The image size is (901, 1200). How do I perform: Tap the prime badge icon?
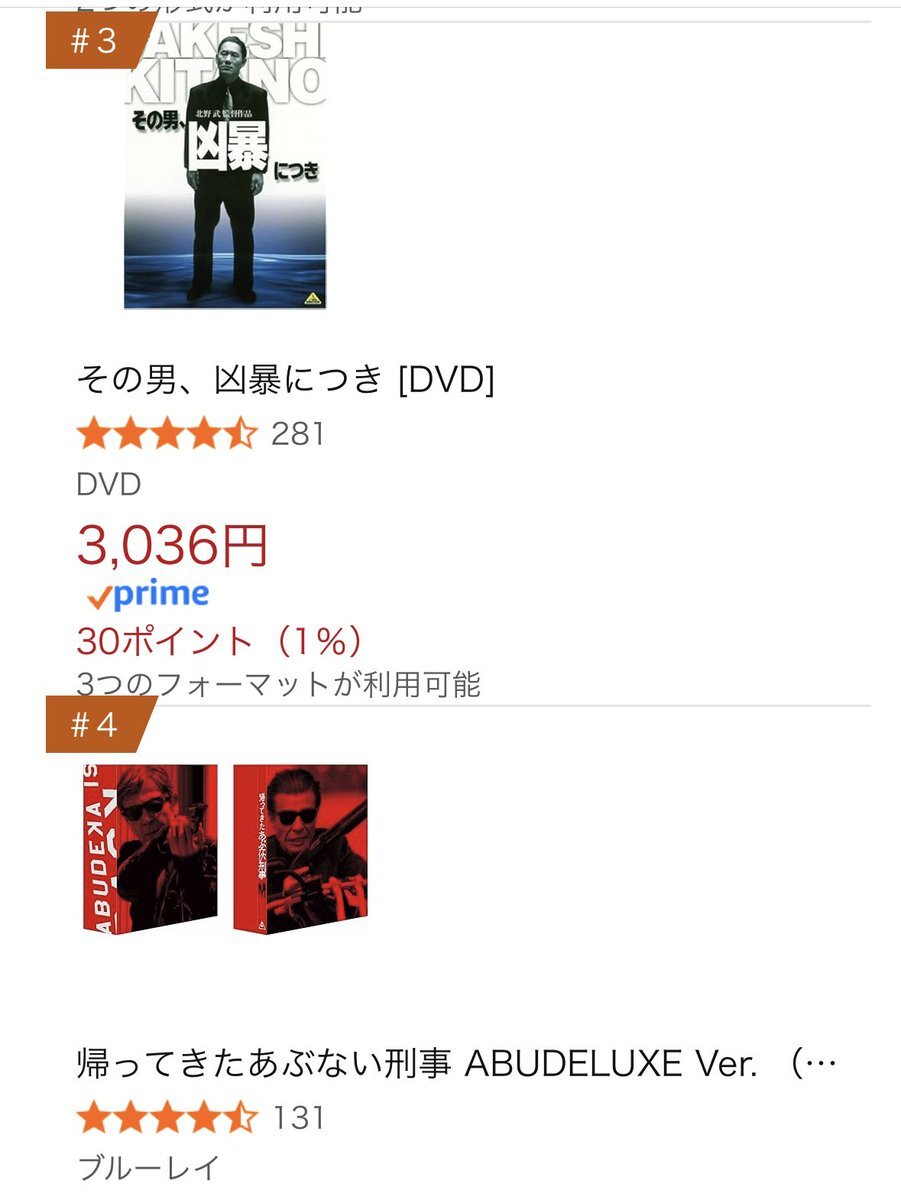pos(148,595)
